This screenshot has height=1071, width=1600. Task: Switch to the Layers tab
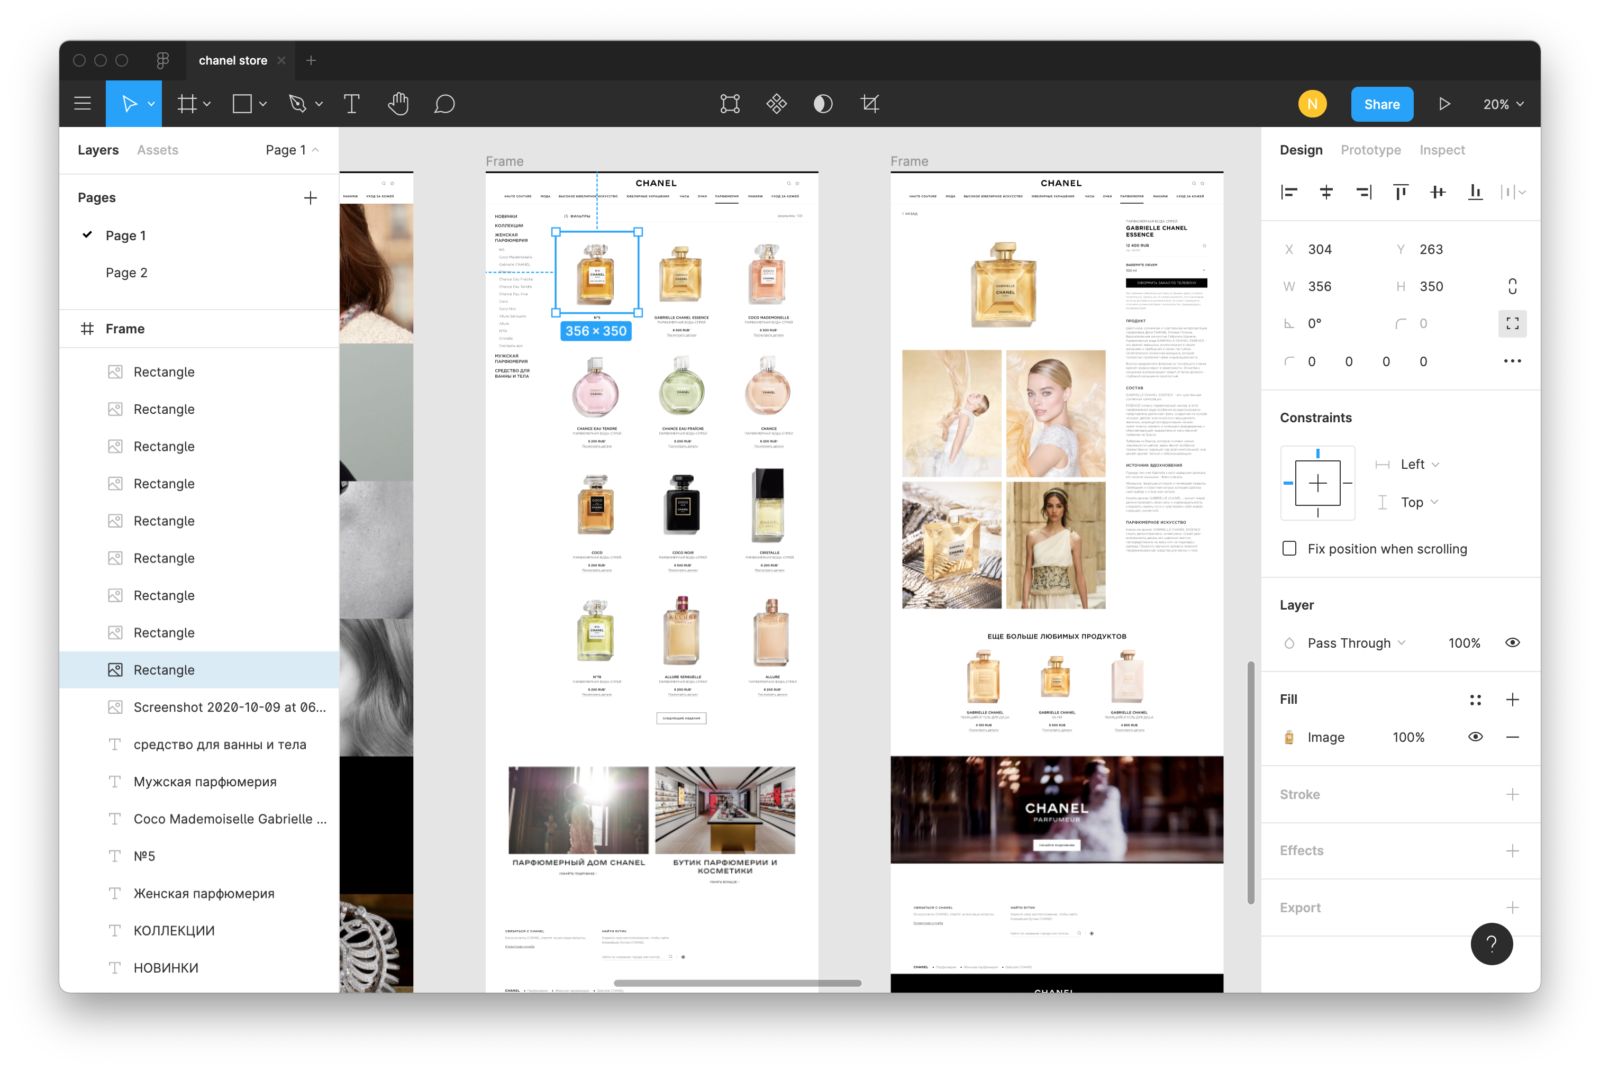click(x=98, y=150)
